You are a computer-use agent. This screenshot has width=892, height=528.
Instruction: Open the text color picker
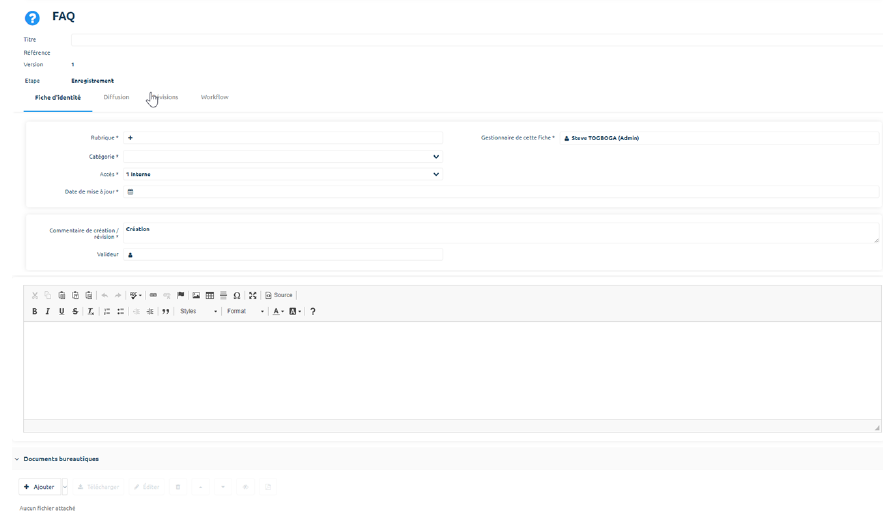click(277, 312)
